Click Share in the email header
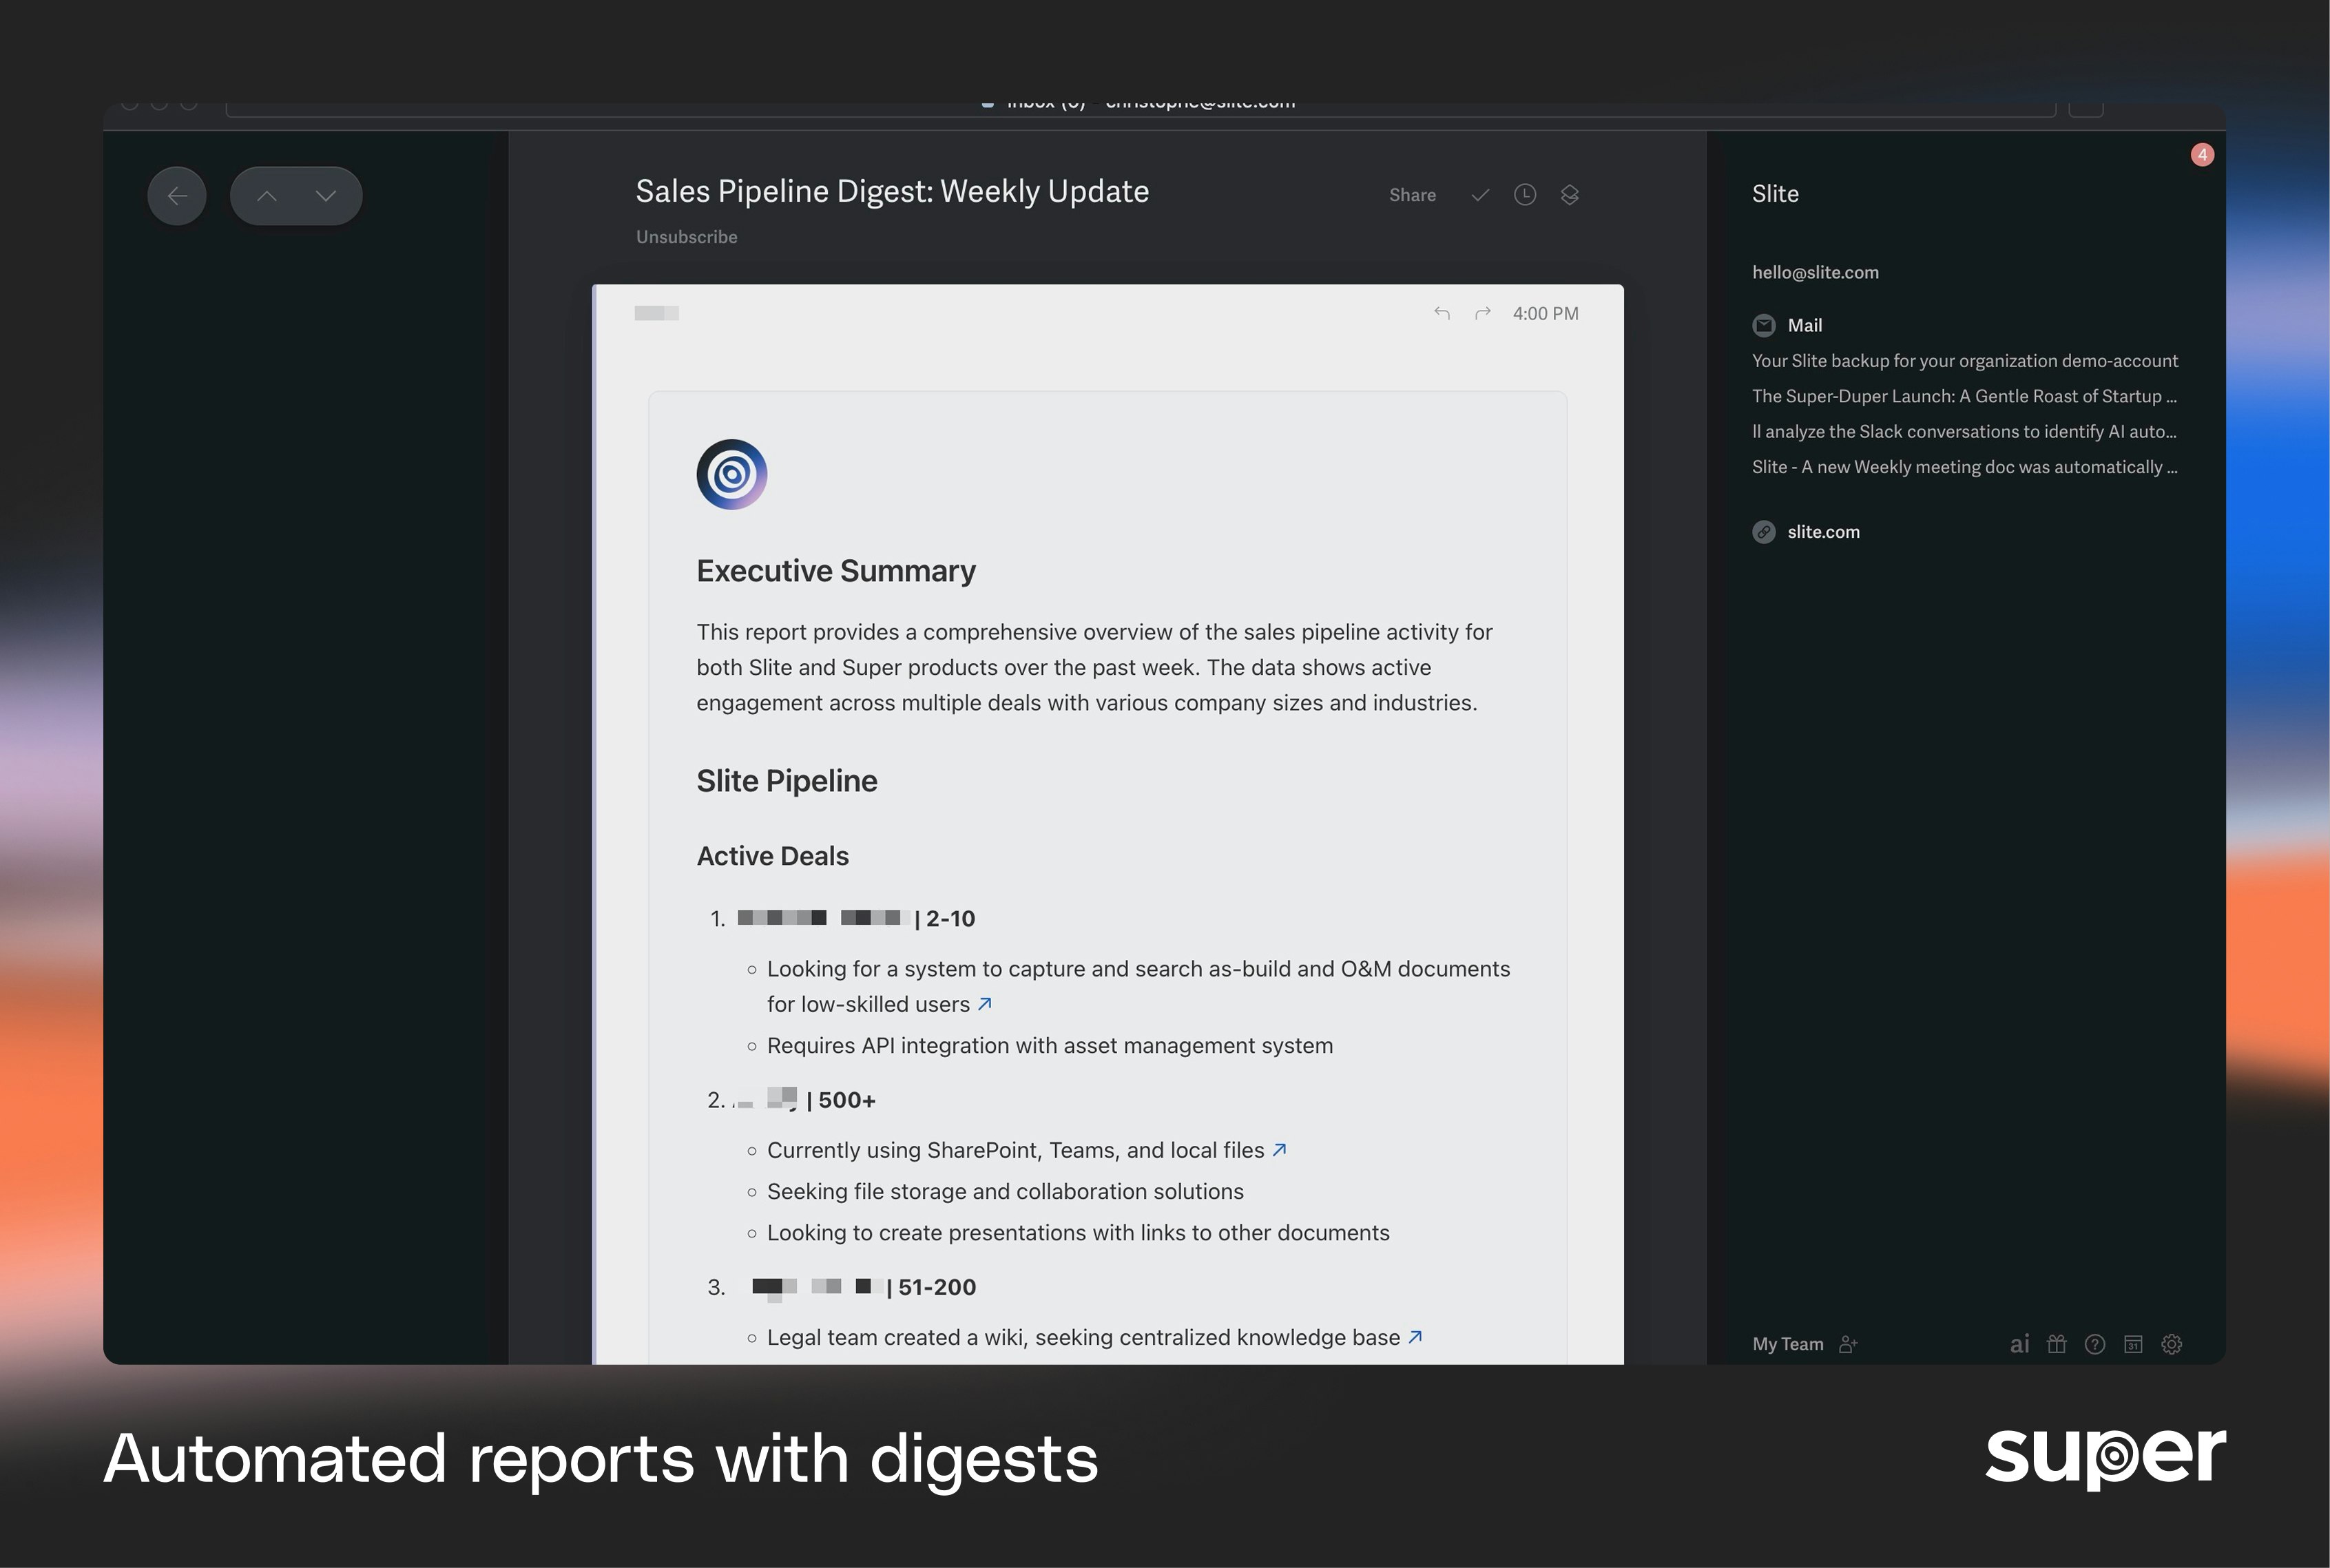 [1412, 195]
